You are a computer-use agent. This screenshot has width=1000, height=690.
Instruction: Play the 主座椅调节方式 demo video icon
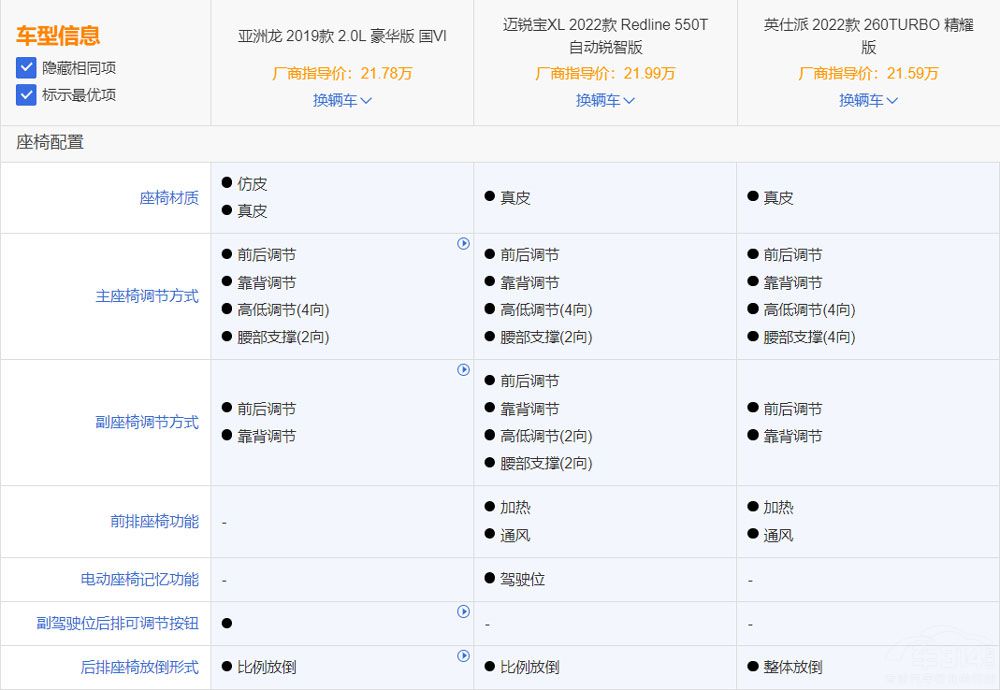(463, 243)
